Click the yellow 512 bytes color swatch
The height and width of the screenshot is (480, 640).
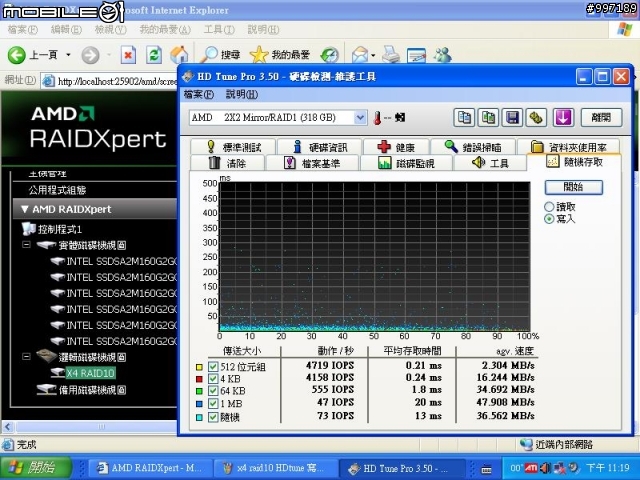coord(199,367)
